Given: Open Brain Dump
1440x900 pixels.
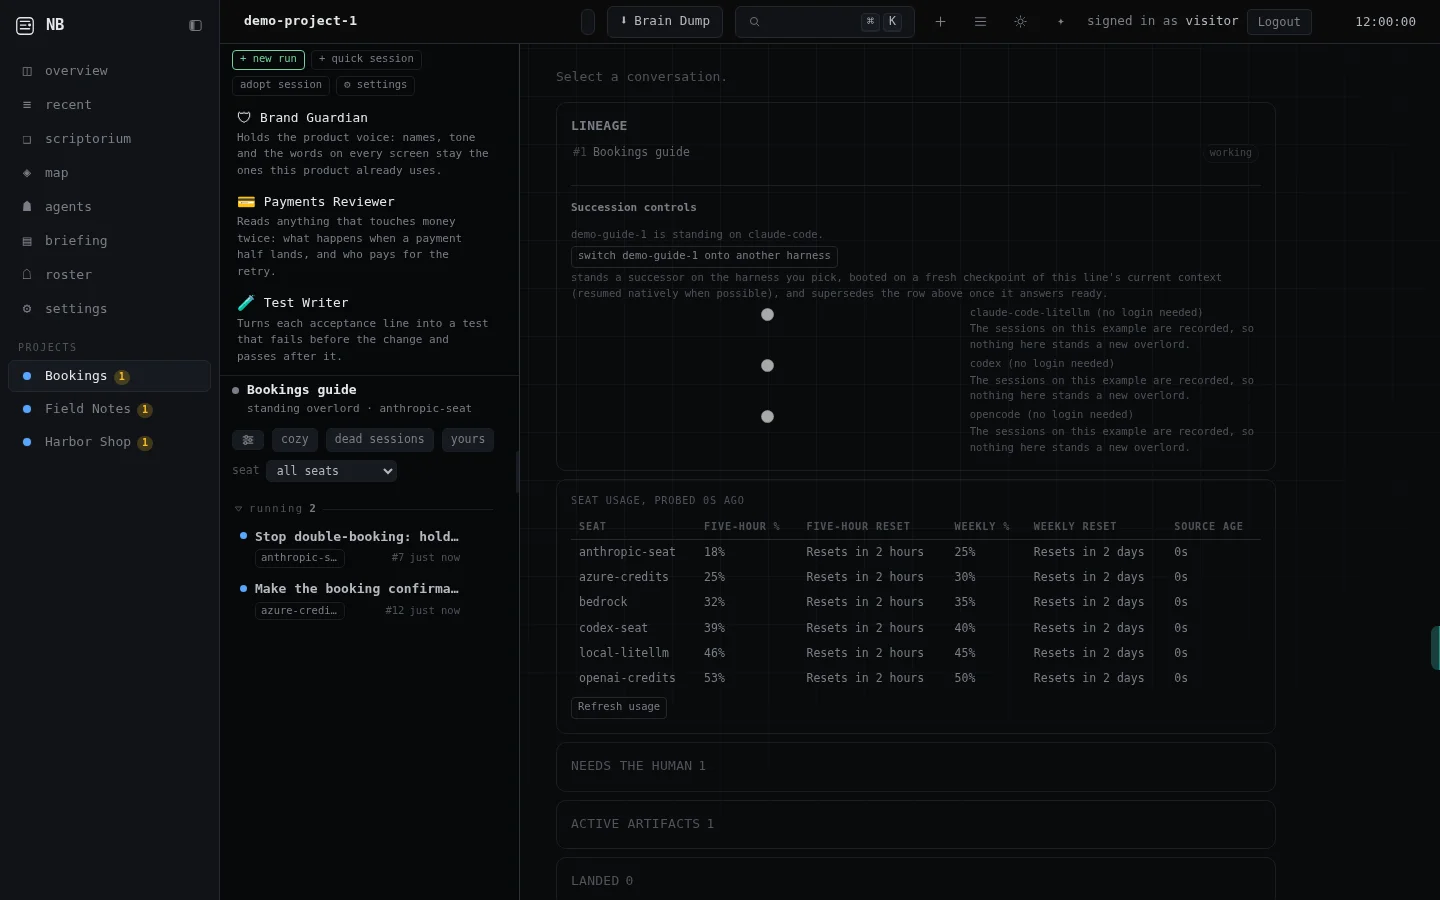Looking at the screenshot, I should [665, 22].
